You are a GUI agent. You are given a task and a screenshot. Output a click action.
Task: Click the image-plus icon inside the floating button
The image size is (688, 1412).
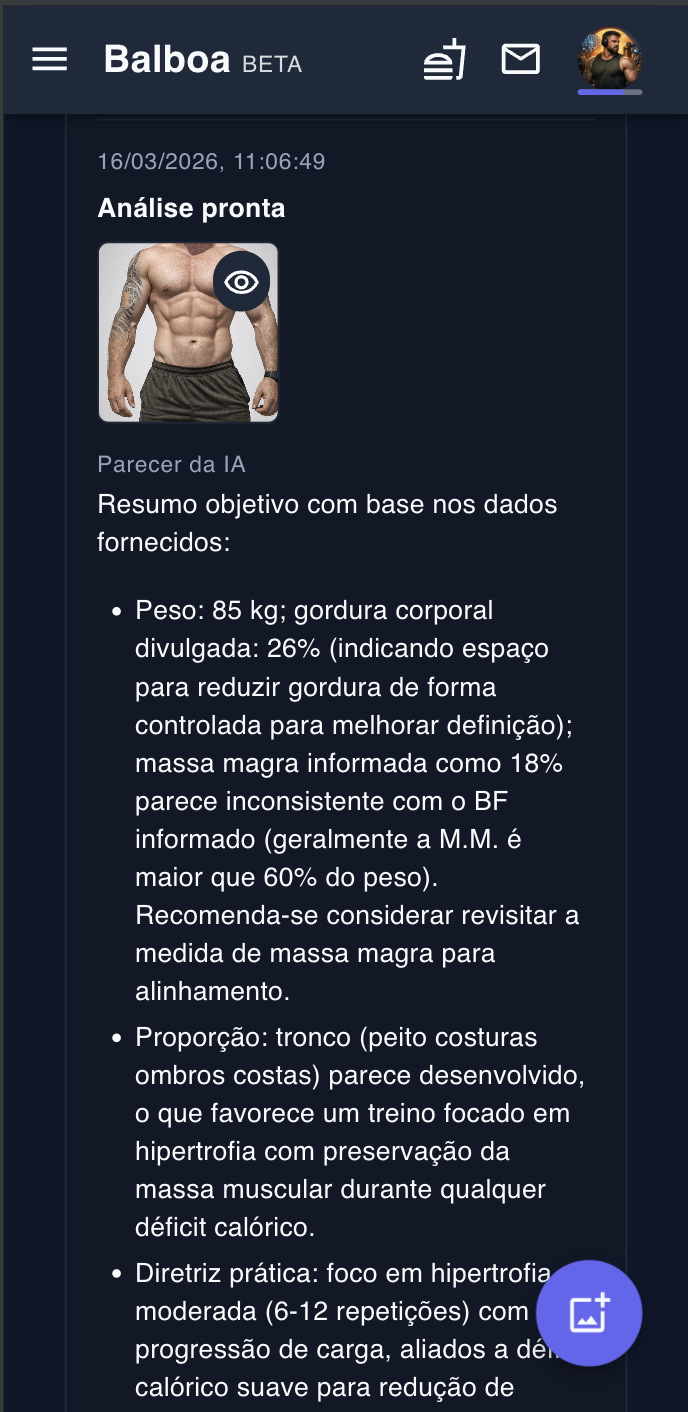click(x=589, y=1314)
